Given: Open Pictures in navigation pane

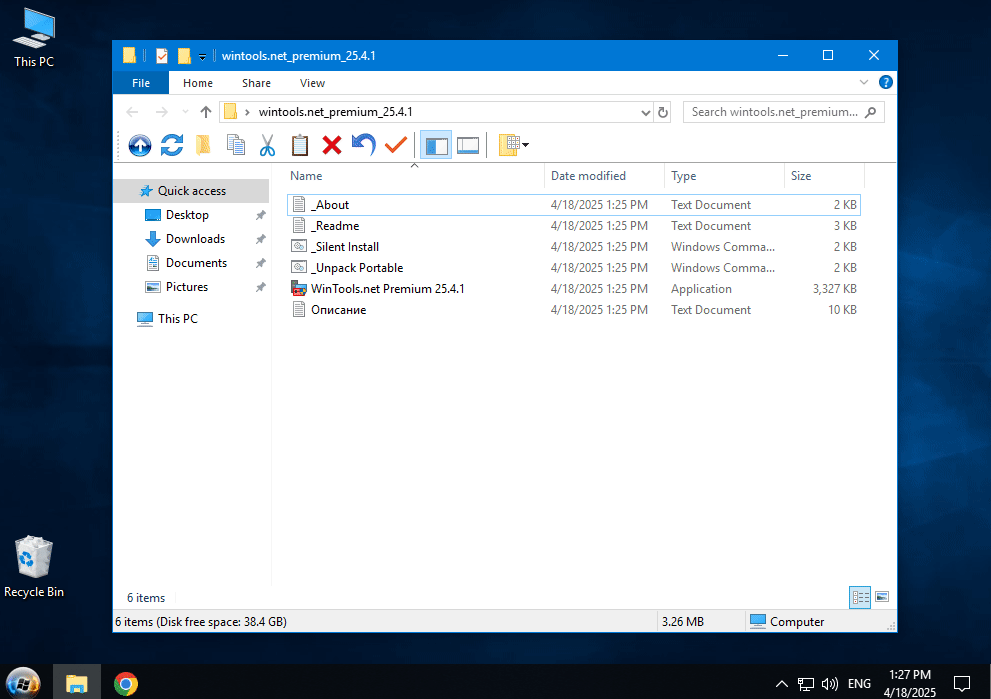Looking at the screenshot, I should point(186,287).
